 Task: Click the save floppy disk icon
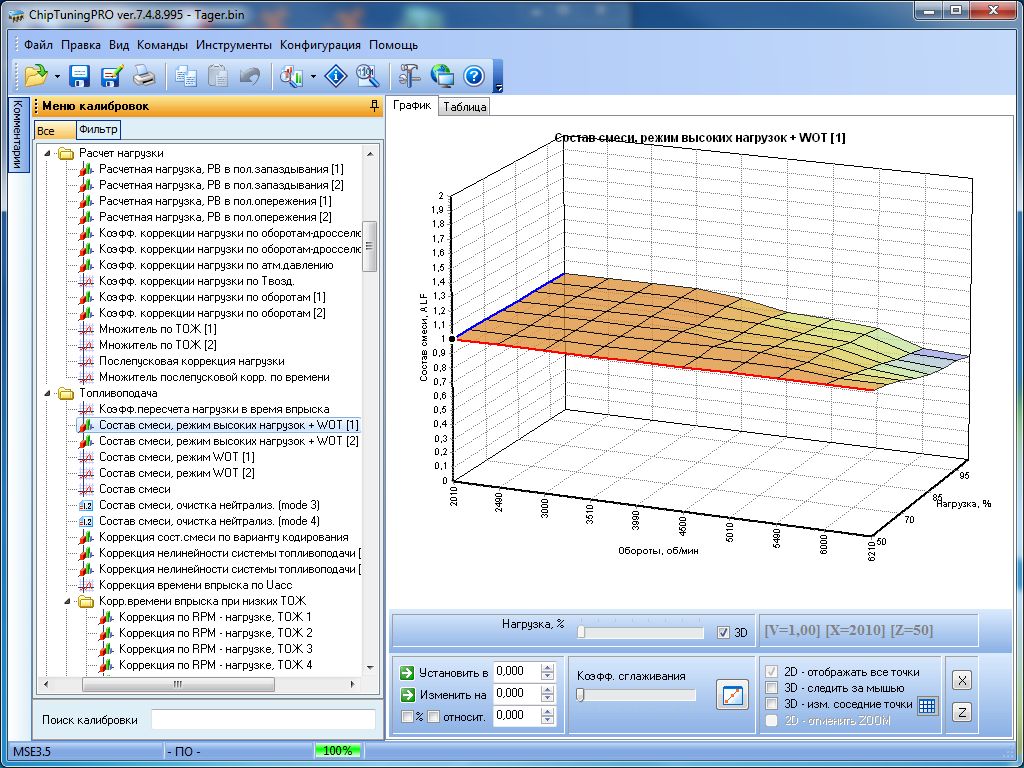tap(80, 75)
